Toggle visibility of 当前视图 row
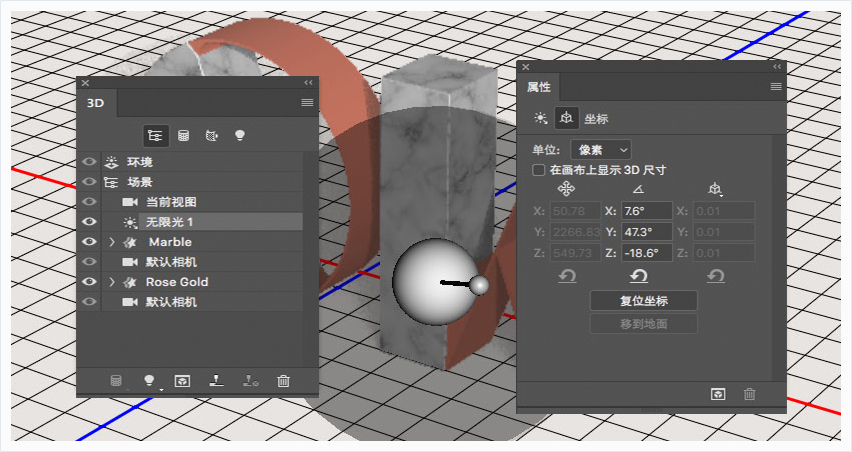The image size is (852, 452). (89, 202)
